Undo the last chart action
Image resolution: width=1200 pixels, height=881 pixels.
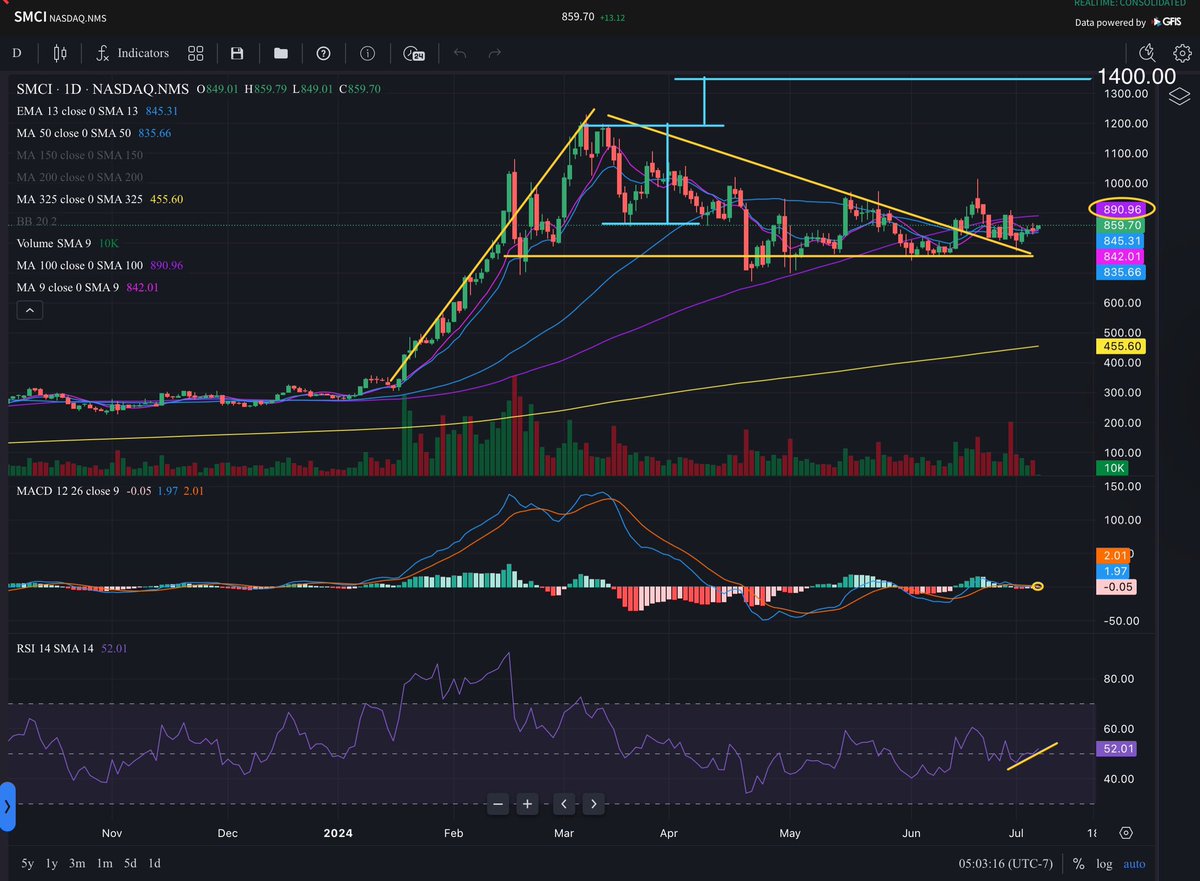pyautogui.click(x=460, y=53)
